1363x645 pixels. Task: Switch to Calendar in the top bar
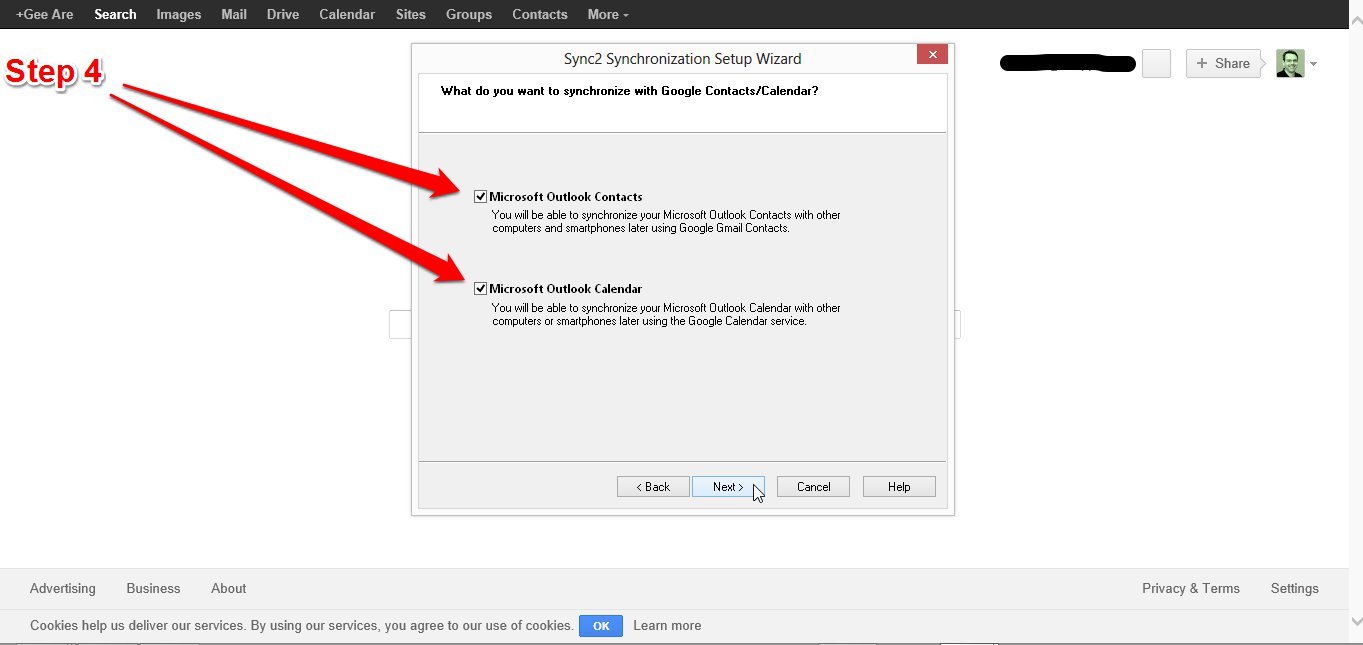tap(347, 14)
